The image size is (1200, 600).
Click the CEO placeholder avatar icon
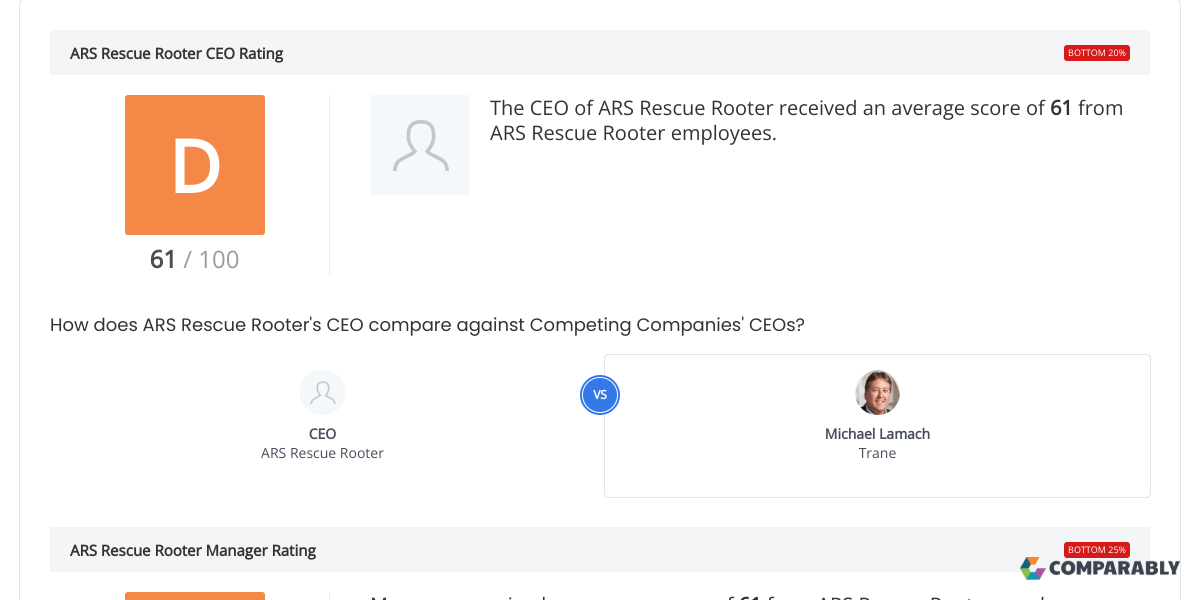pos(322,392)
